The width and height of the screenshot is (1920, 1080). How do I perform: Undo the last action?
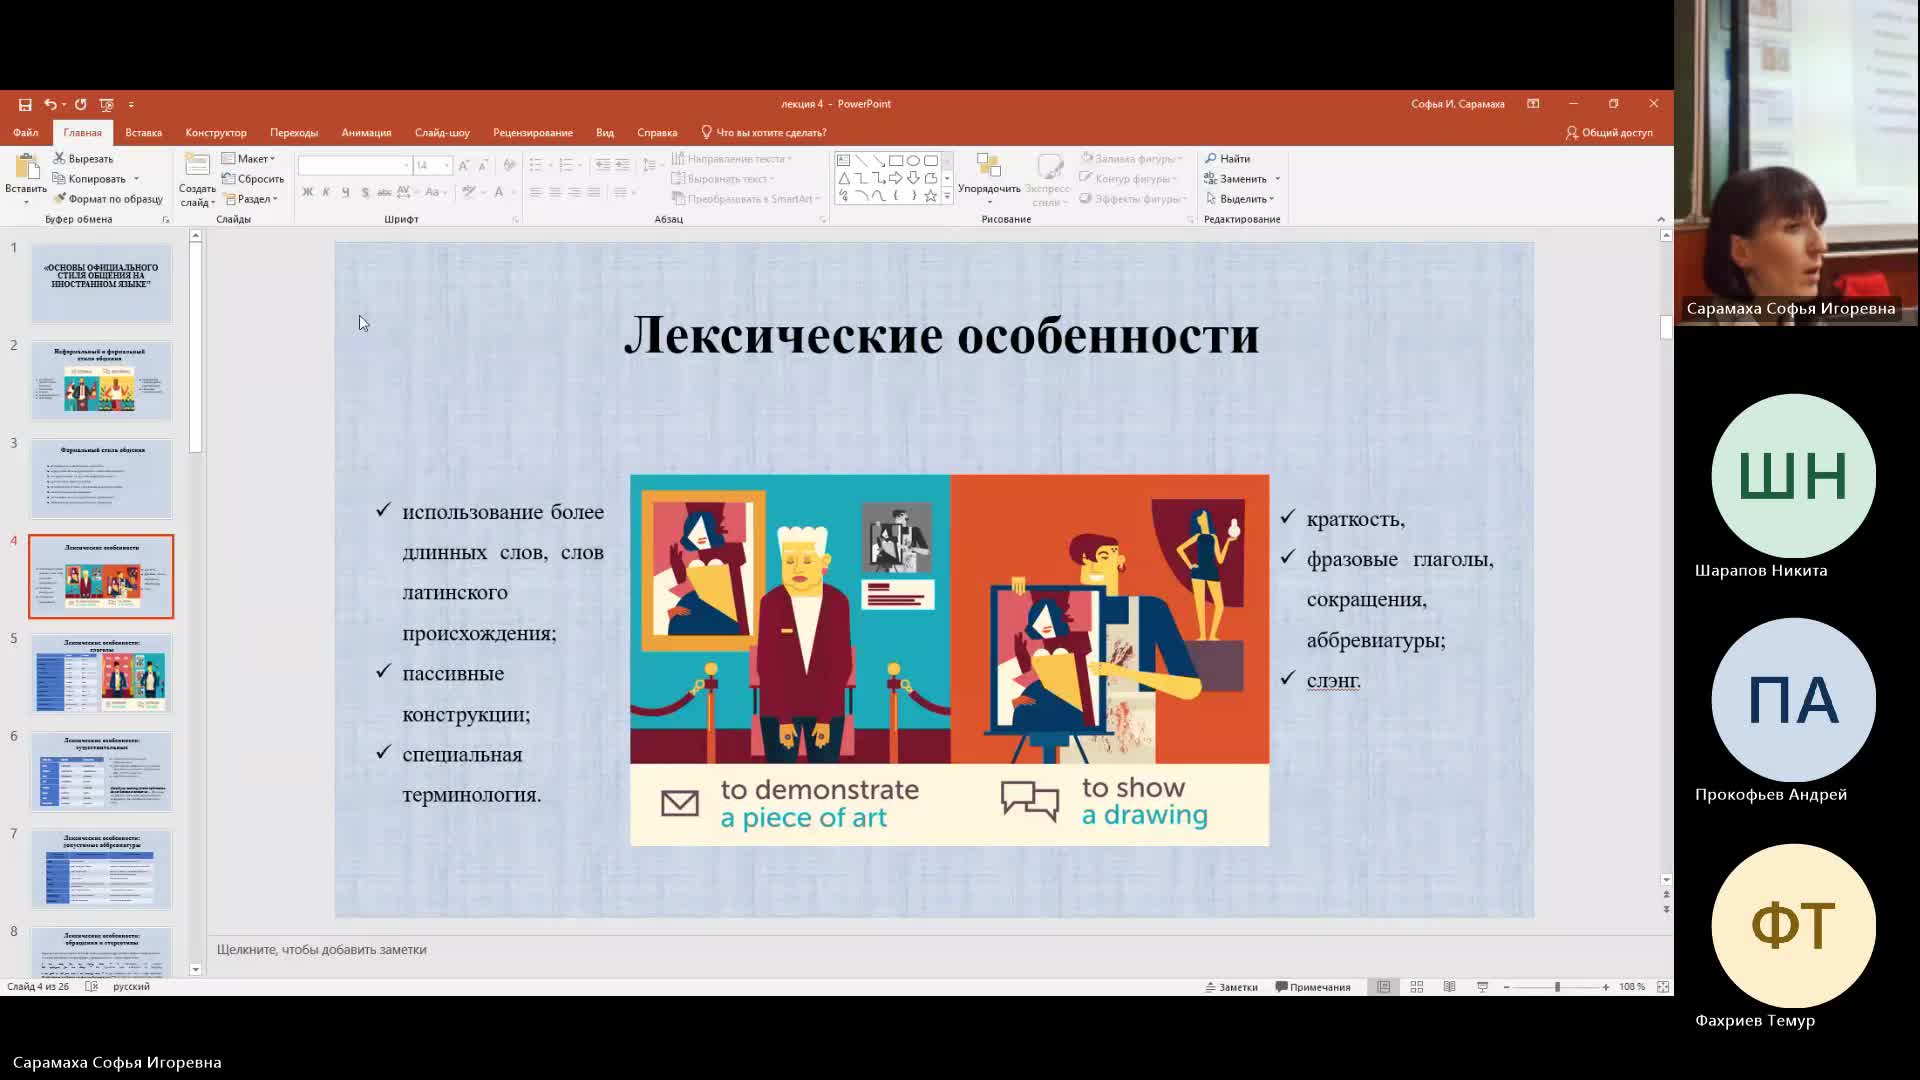tap(49, 104)
